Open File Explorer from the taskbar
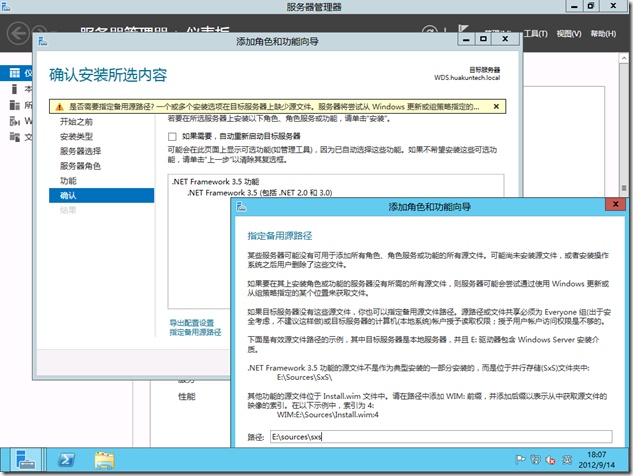This screenshot has width=633, height=476. (x=104, y=460)
